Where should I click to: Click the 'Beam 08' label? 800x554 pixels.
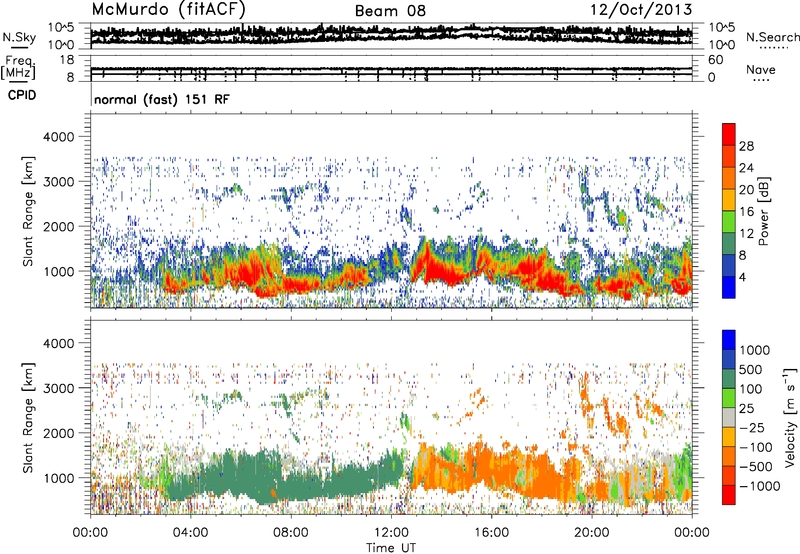pyautogui.click(x=390, y=11)
